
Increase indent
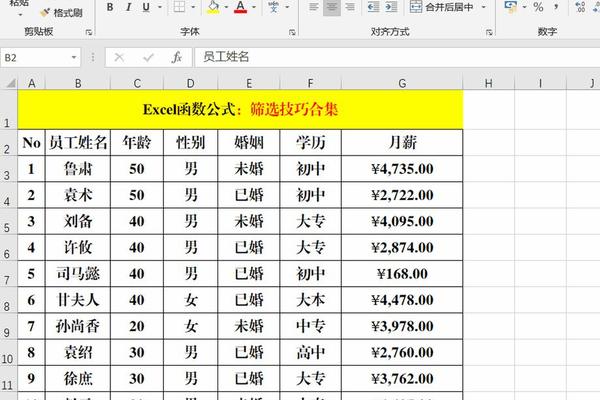391,7
